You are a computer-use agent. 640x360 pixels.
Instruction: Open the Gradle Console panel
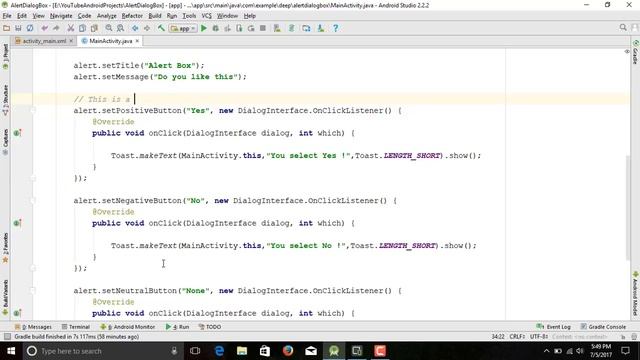pos(603,327)
